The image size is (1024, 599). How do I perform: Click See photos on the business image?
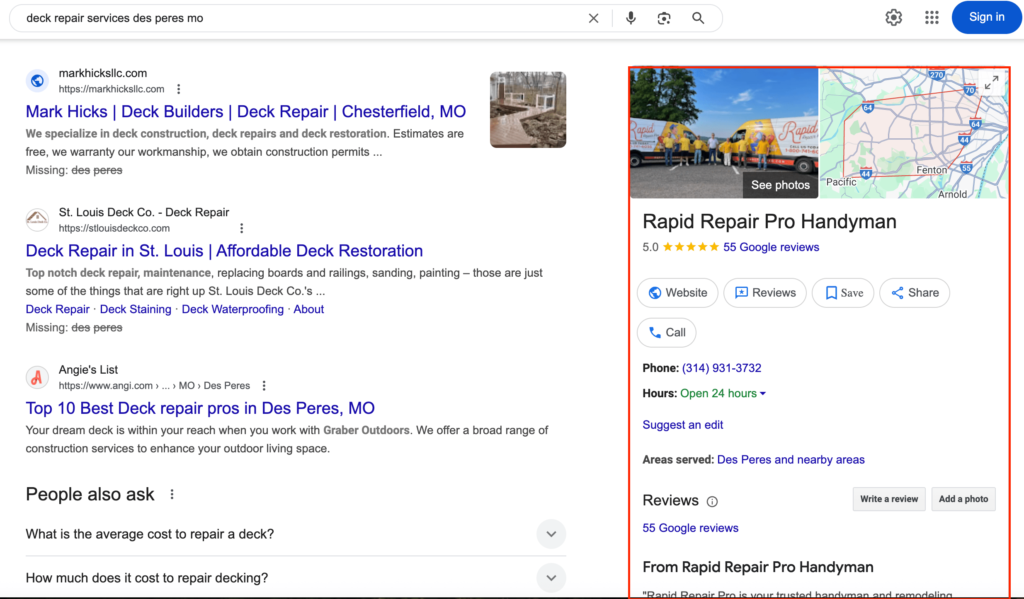click(780, 185)
